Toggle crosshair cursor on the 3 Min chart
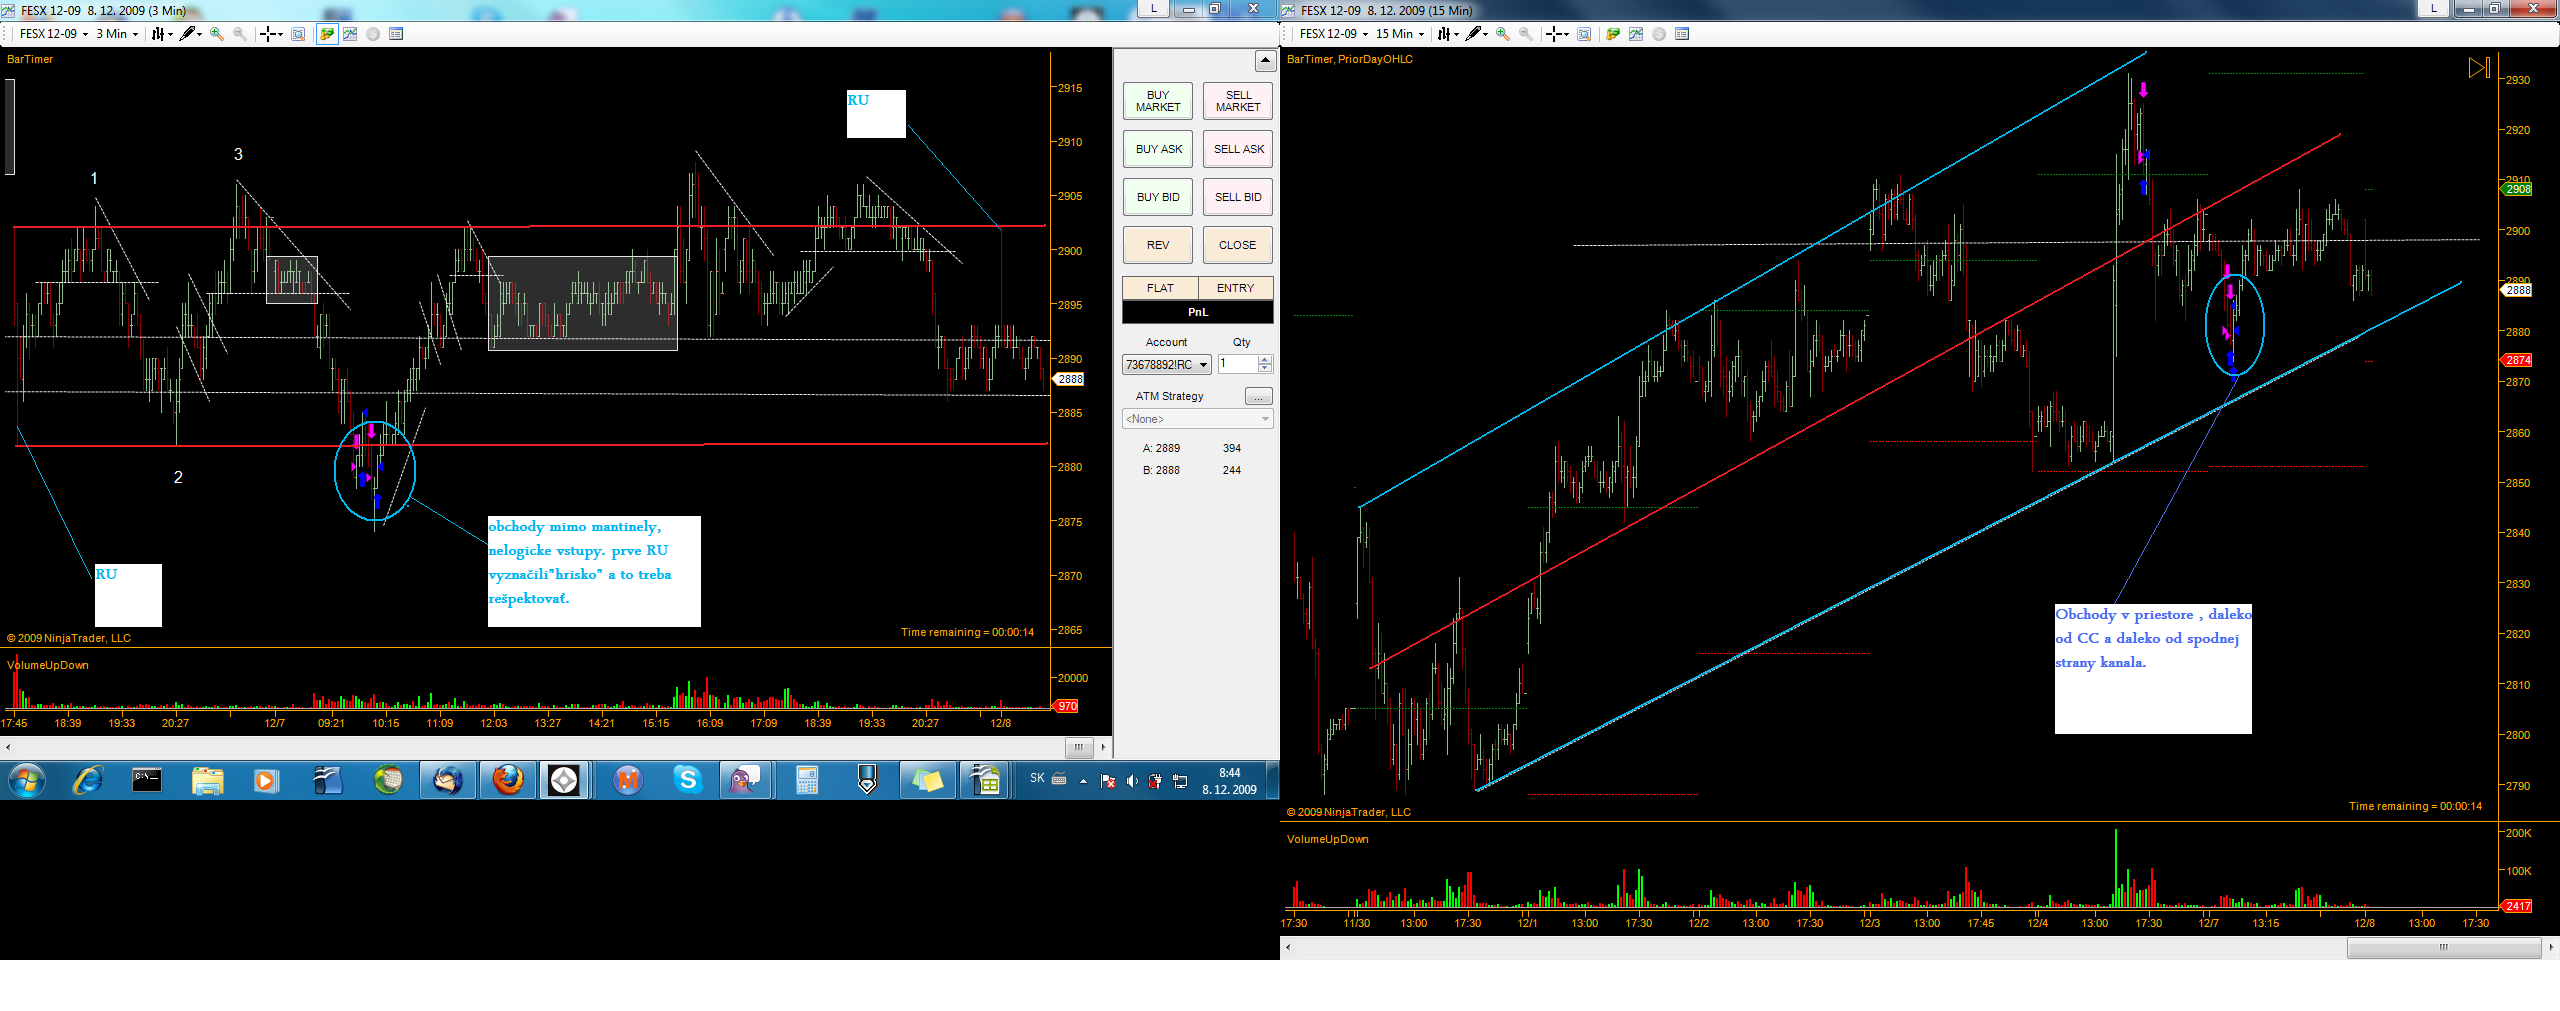Screen dimensions: 2560x1011 [x=271, y=34]
